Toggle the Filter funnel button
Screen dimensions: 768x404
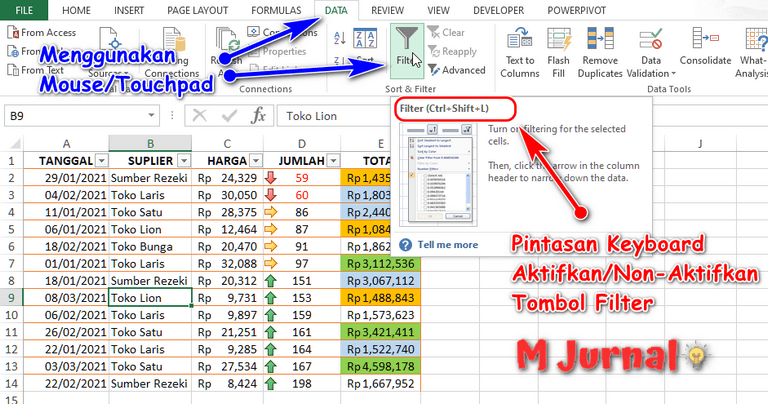click(407, 50)
